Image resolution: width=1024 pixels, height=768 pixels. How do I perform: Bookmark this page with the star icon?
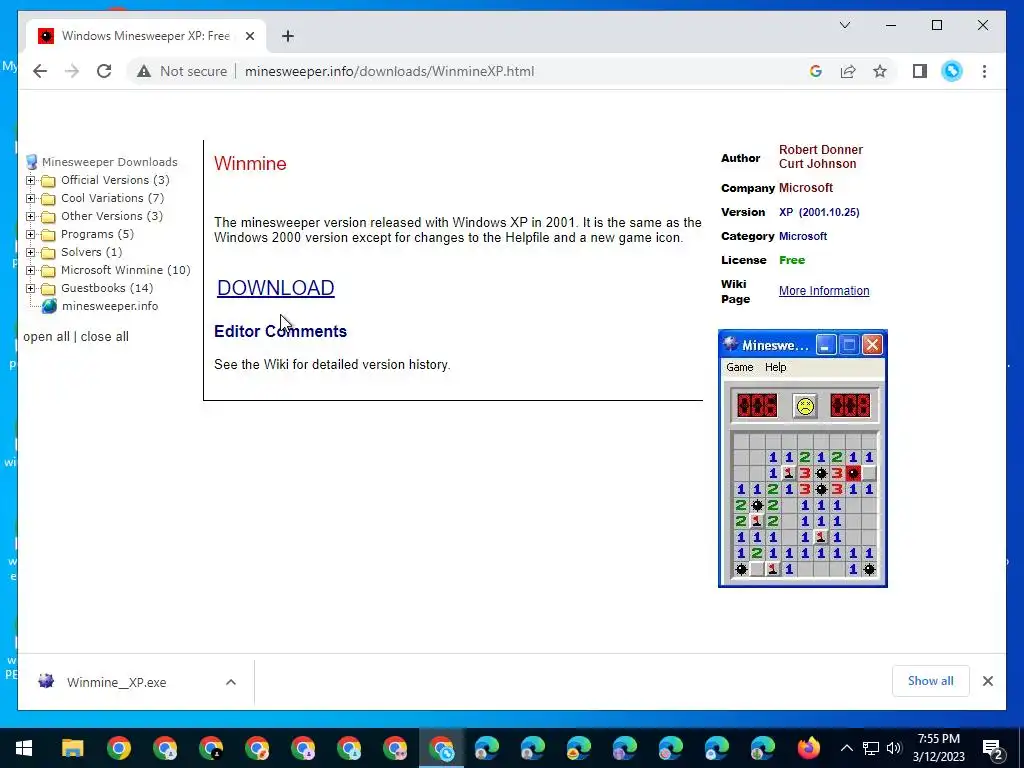880,71
